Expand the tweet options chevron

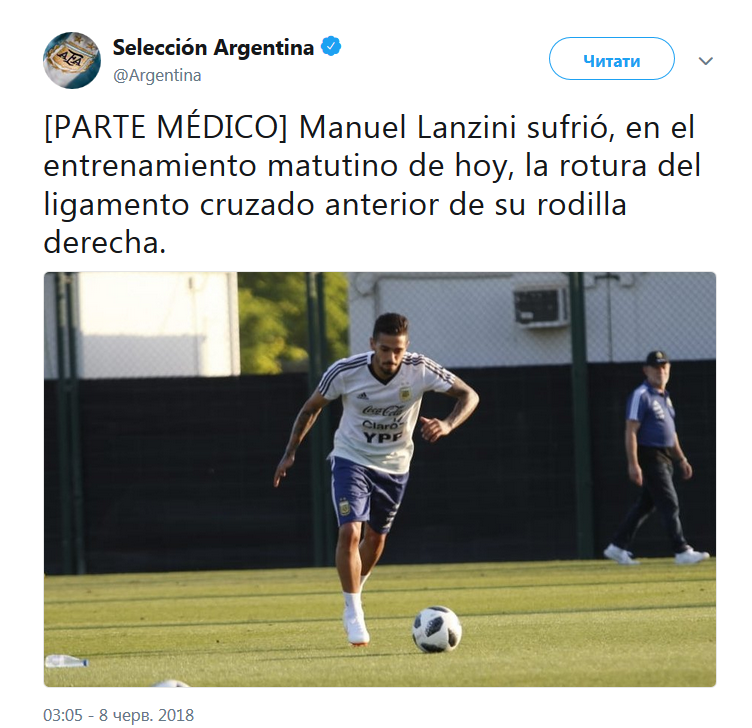[705, 61]
